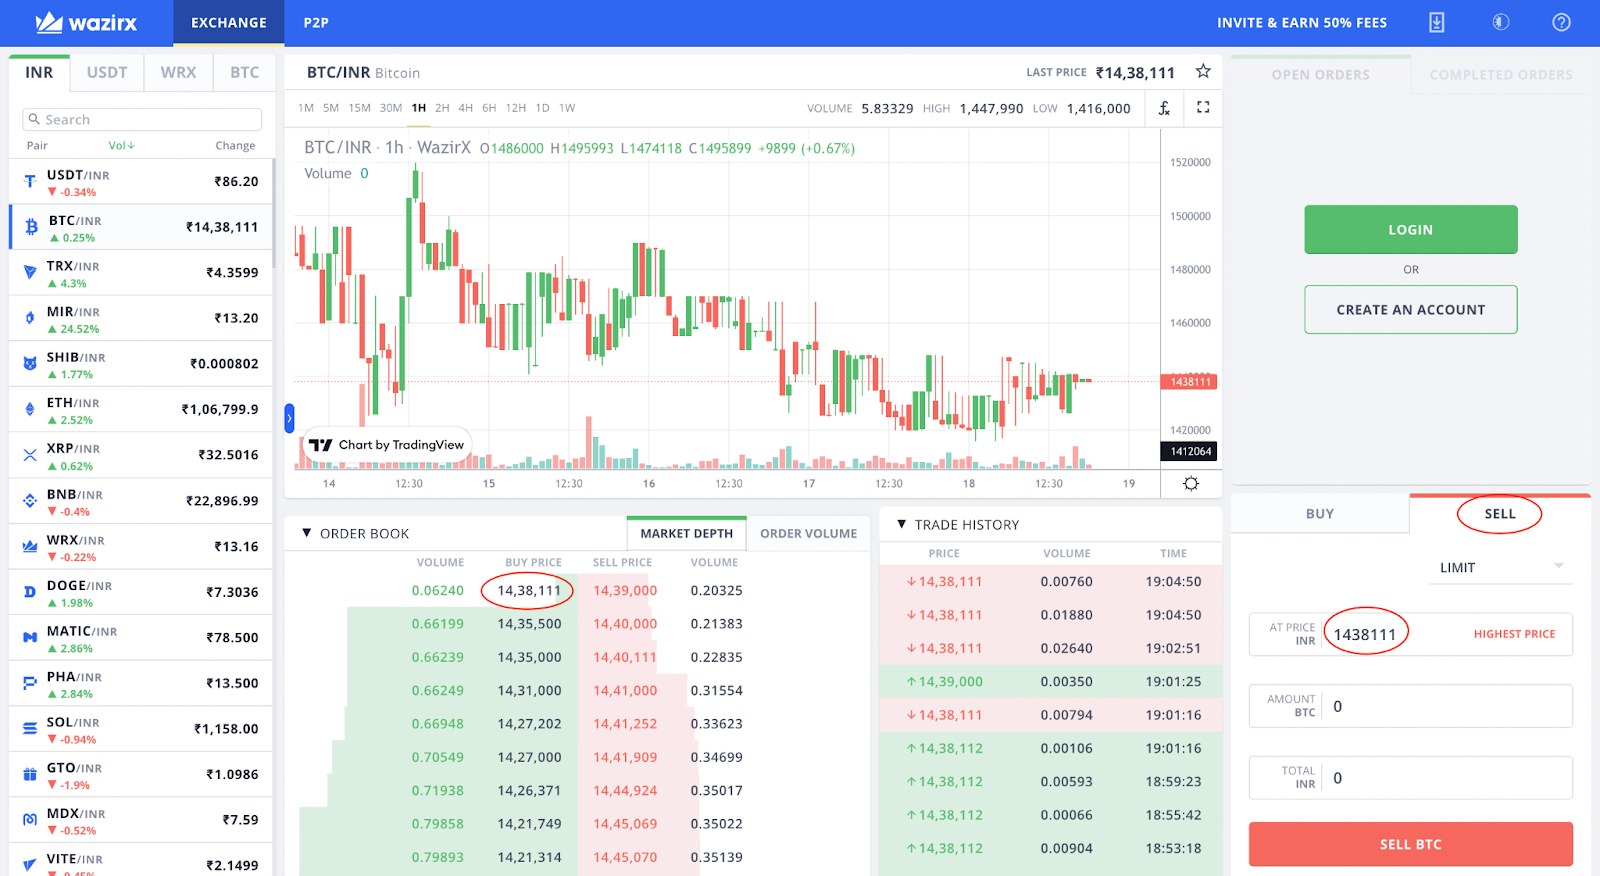Open the ETH/INR pair row

(141, 410)
